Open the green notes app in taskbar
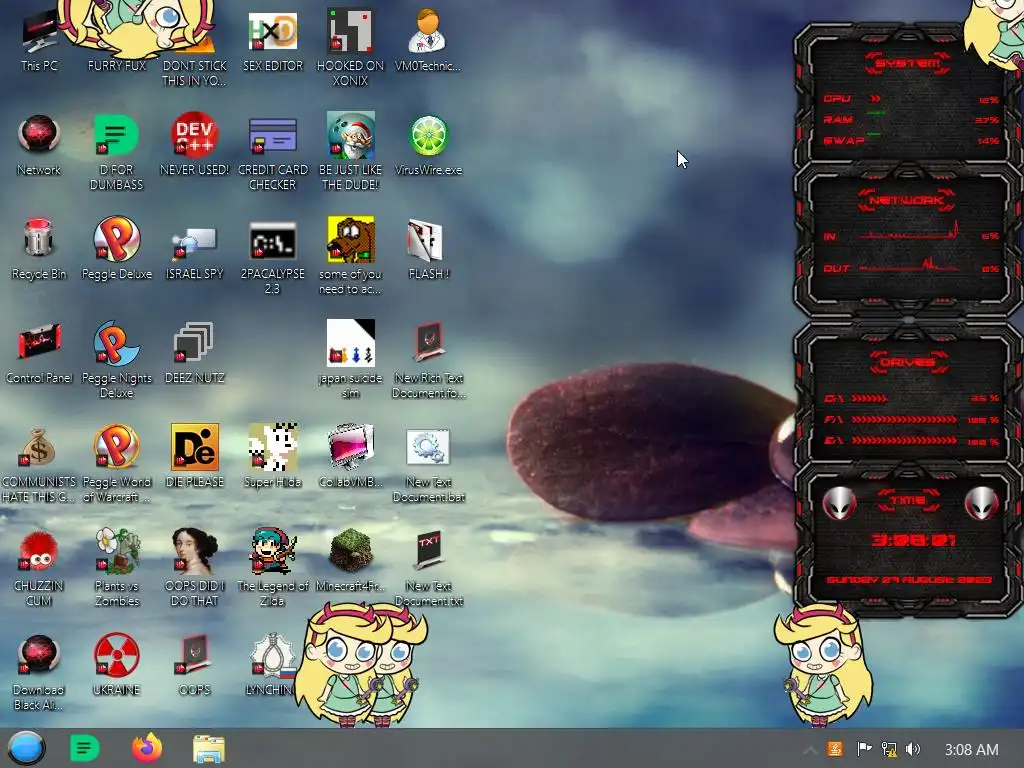The width and height of the screenshot is (1024, 768). pos(84,748)
